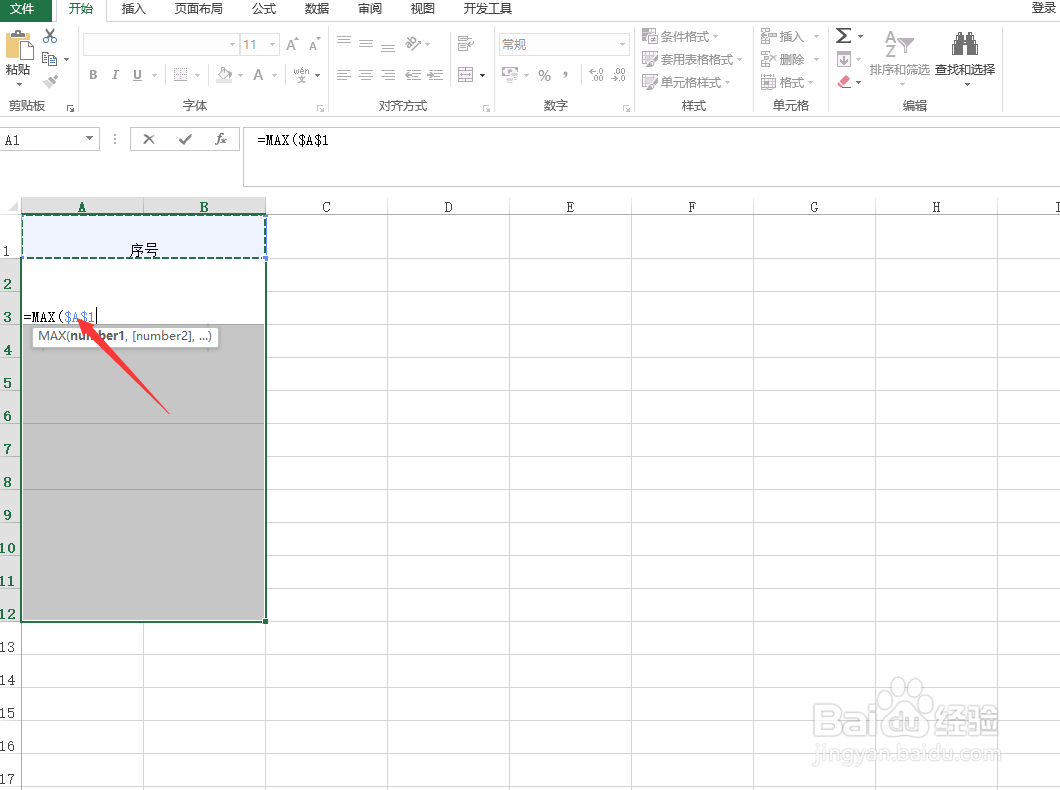Open 格式 in the cells group
Viewport: 1060px width, 790px height.
(x=787, y=82)
